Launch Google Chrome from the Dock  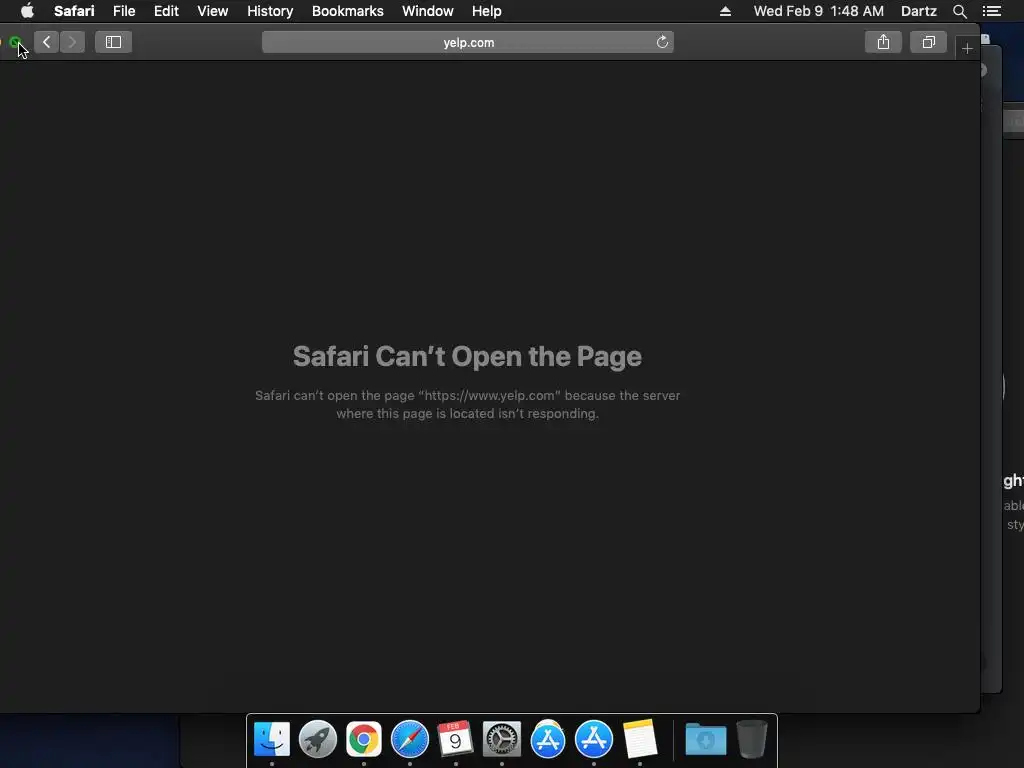point(364,739)
